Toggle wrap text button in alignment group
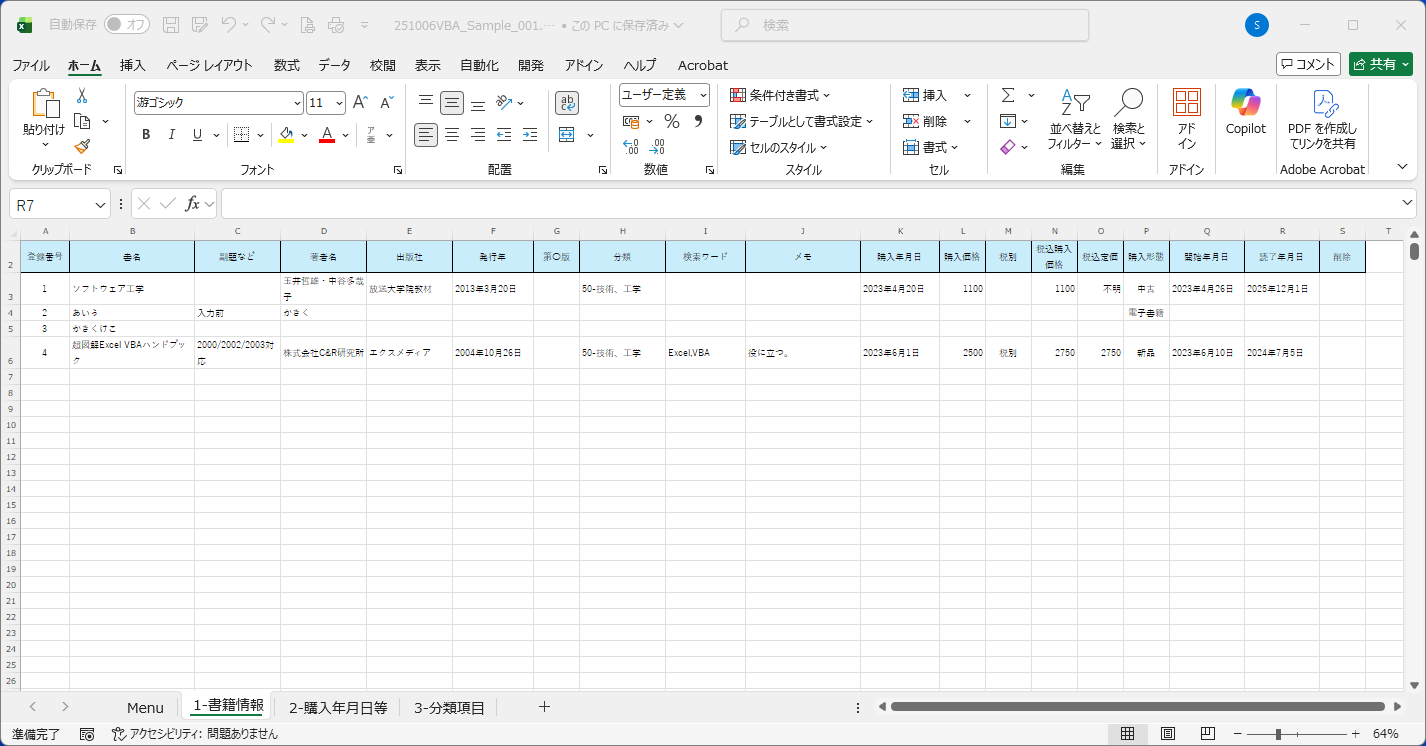Viewport: 1426px width, 746px height. pyautogui.click(x=567, y=103)
